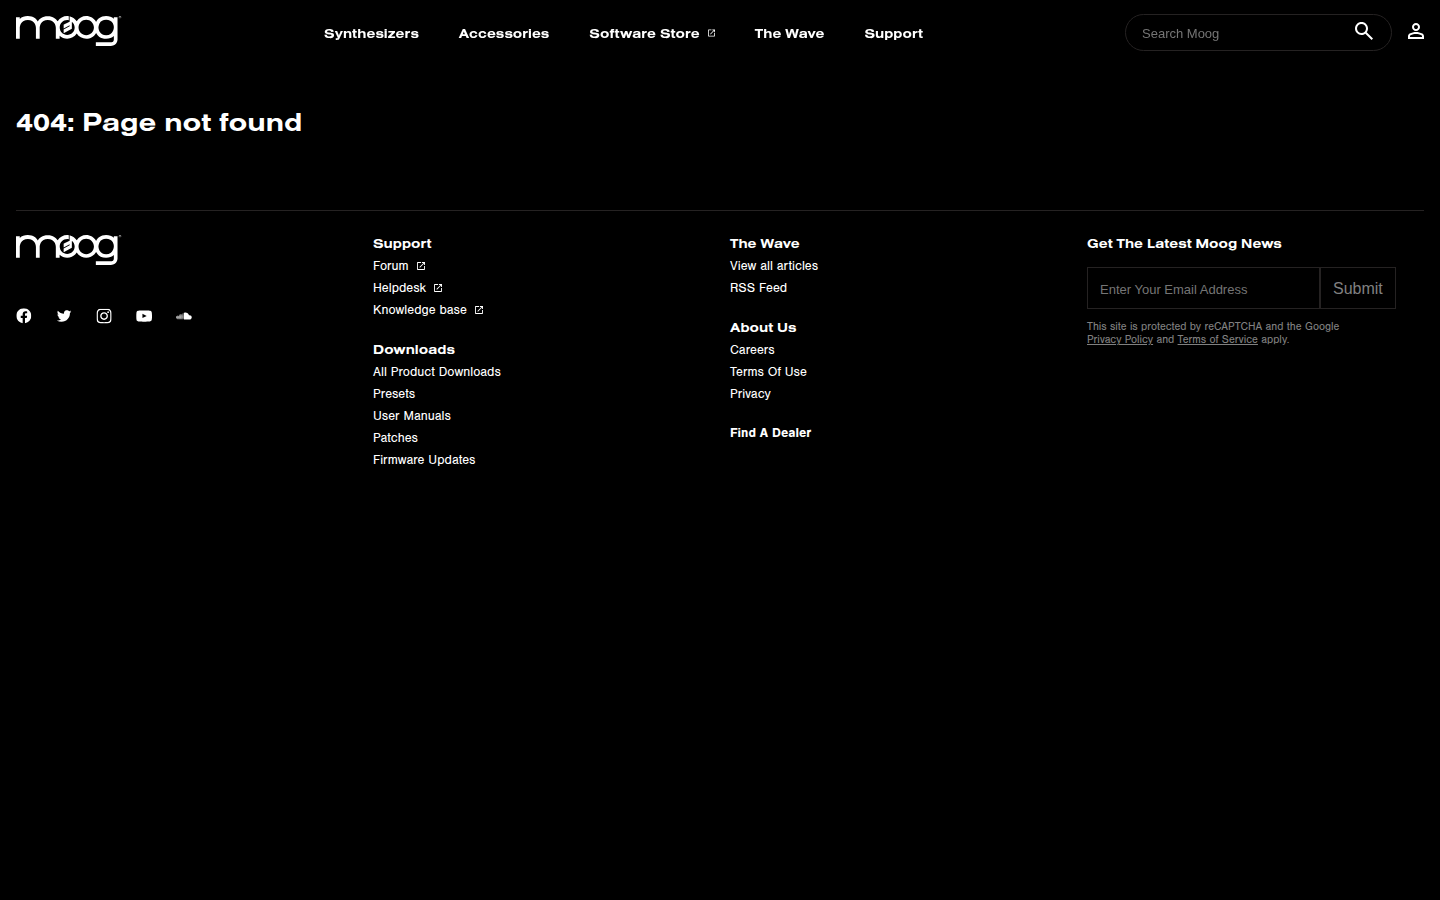The height and width of the screenshot is (900, 1440).
Task: Open Moog's Facebook page icon
Action: pyautogui.click(x=24, y=316)
